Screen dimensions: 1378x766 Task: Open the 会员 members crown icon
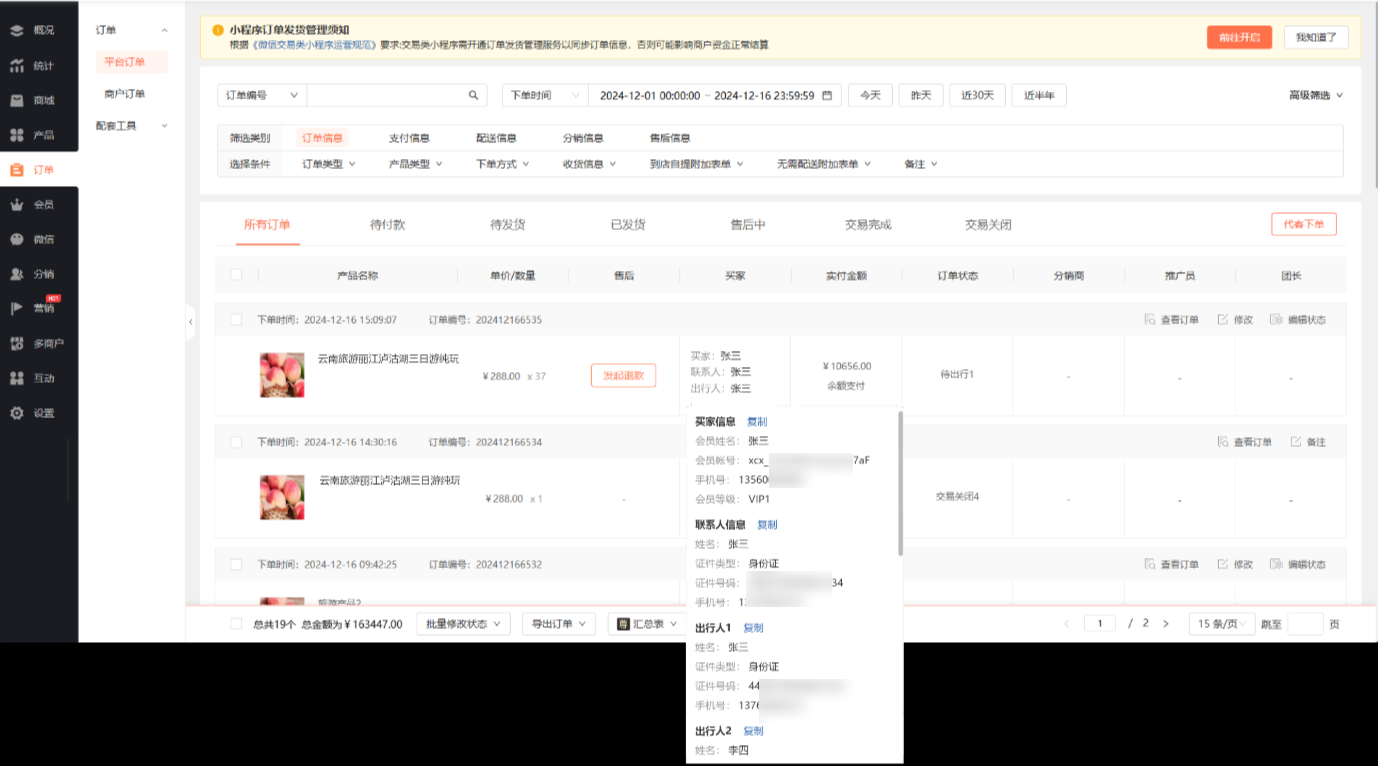point(17,204)
